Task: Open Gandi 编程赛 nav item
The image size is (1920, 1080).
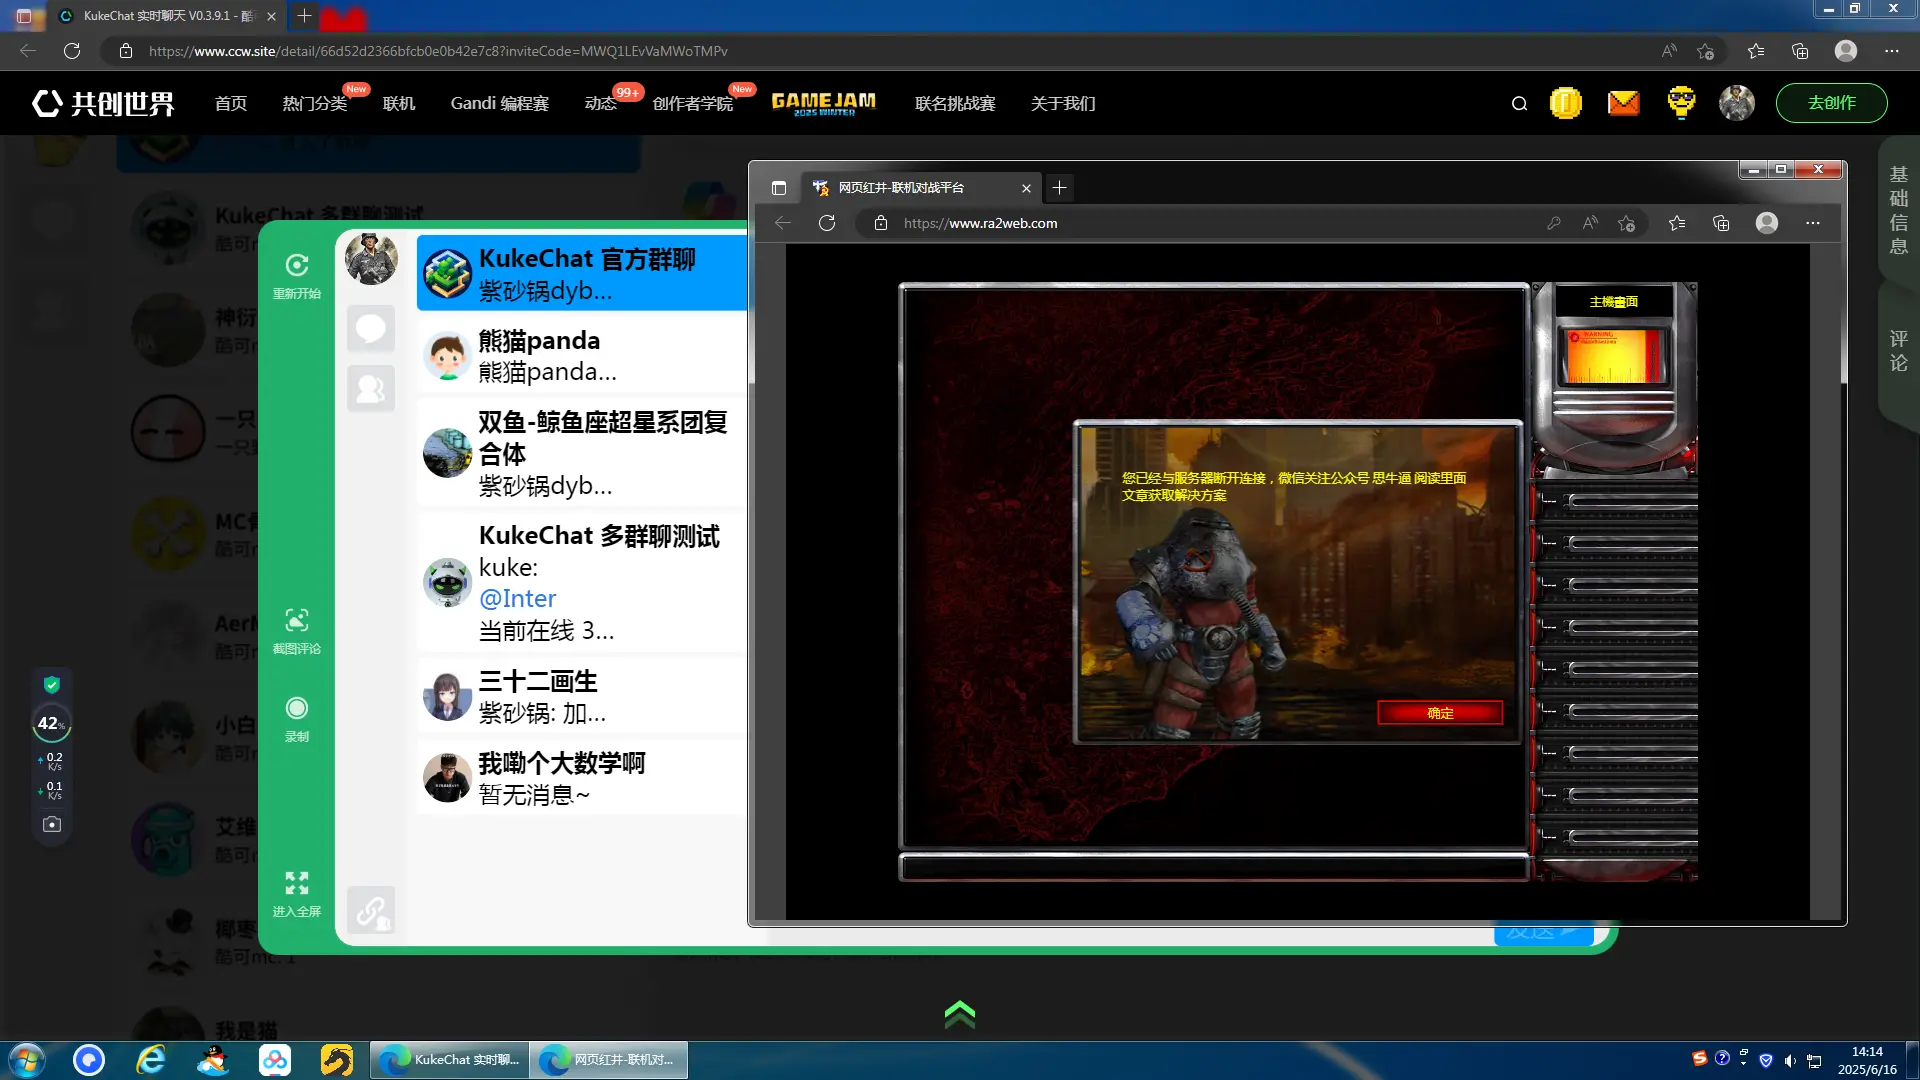Action: pyautogui.click(x=499, y=103)
